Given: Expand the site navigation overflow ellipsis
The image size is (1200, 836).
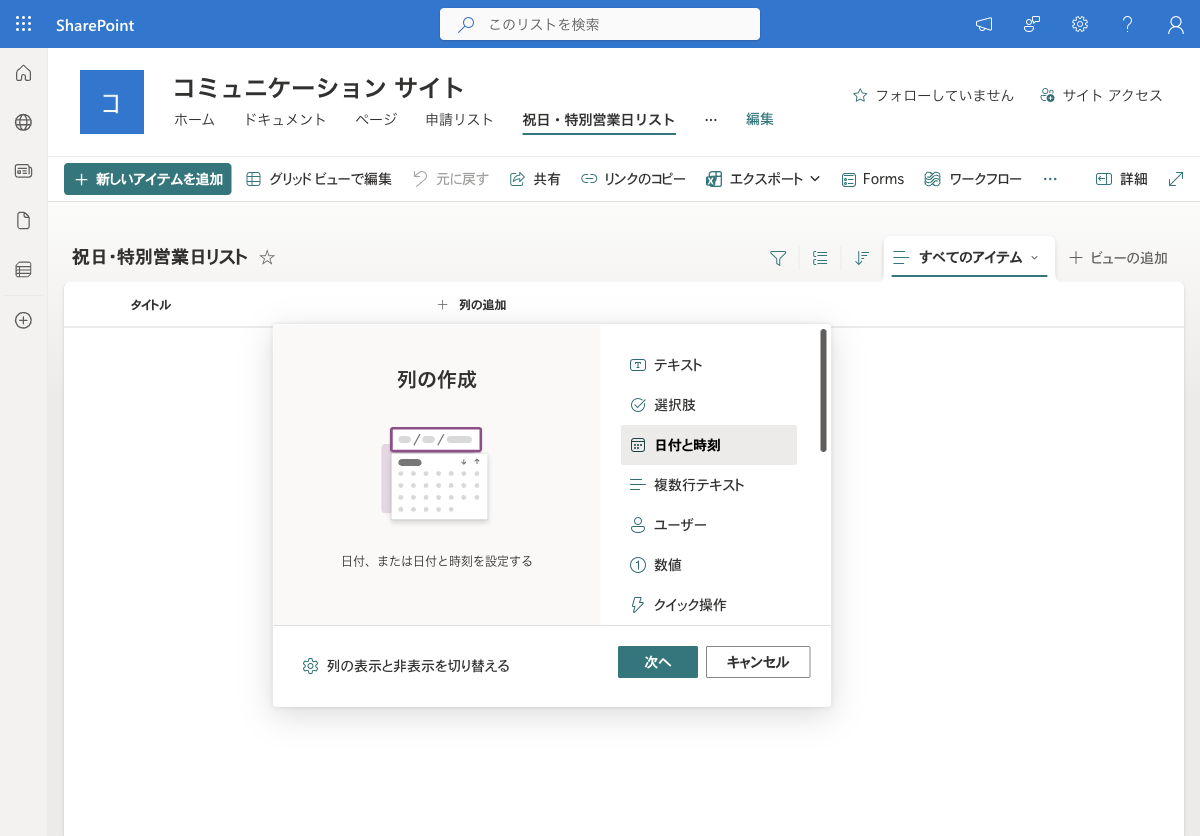Looking at the screenshot, I should pos(711,119).
